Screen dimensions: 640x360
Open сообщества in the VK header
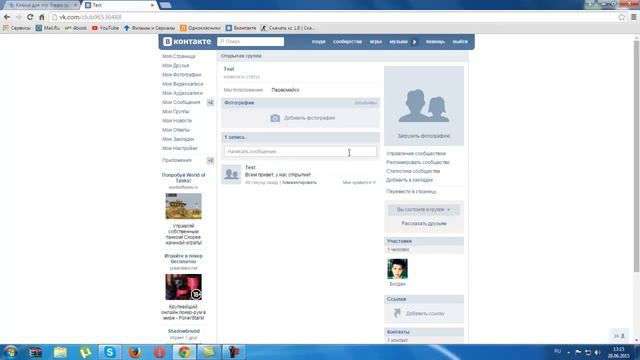click(347, 42)
